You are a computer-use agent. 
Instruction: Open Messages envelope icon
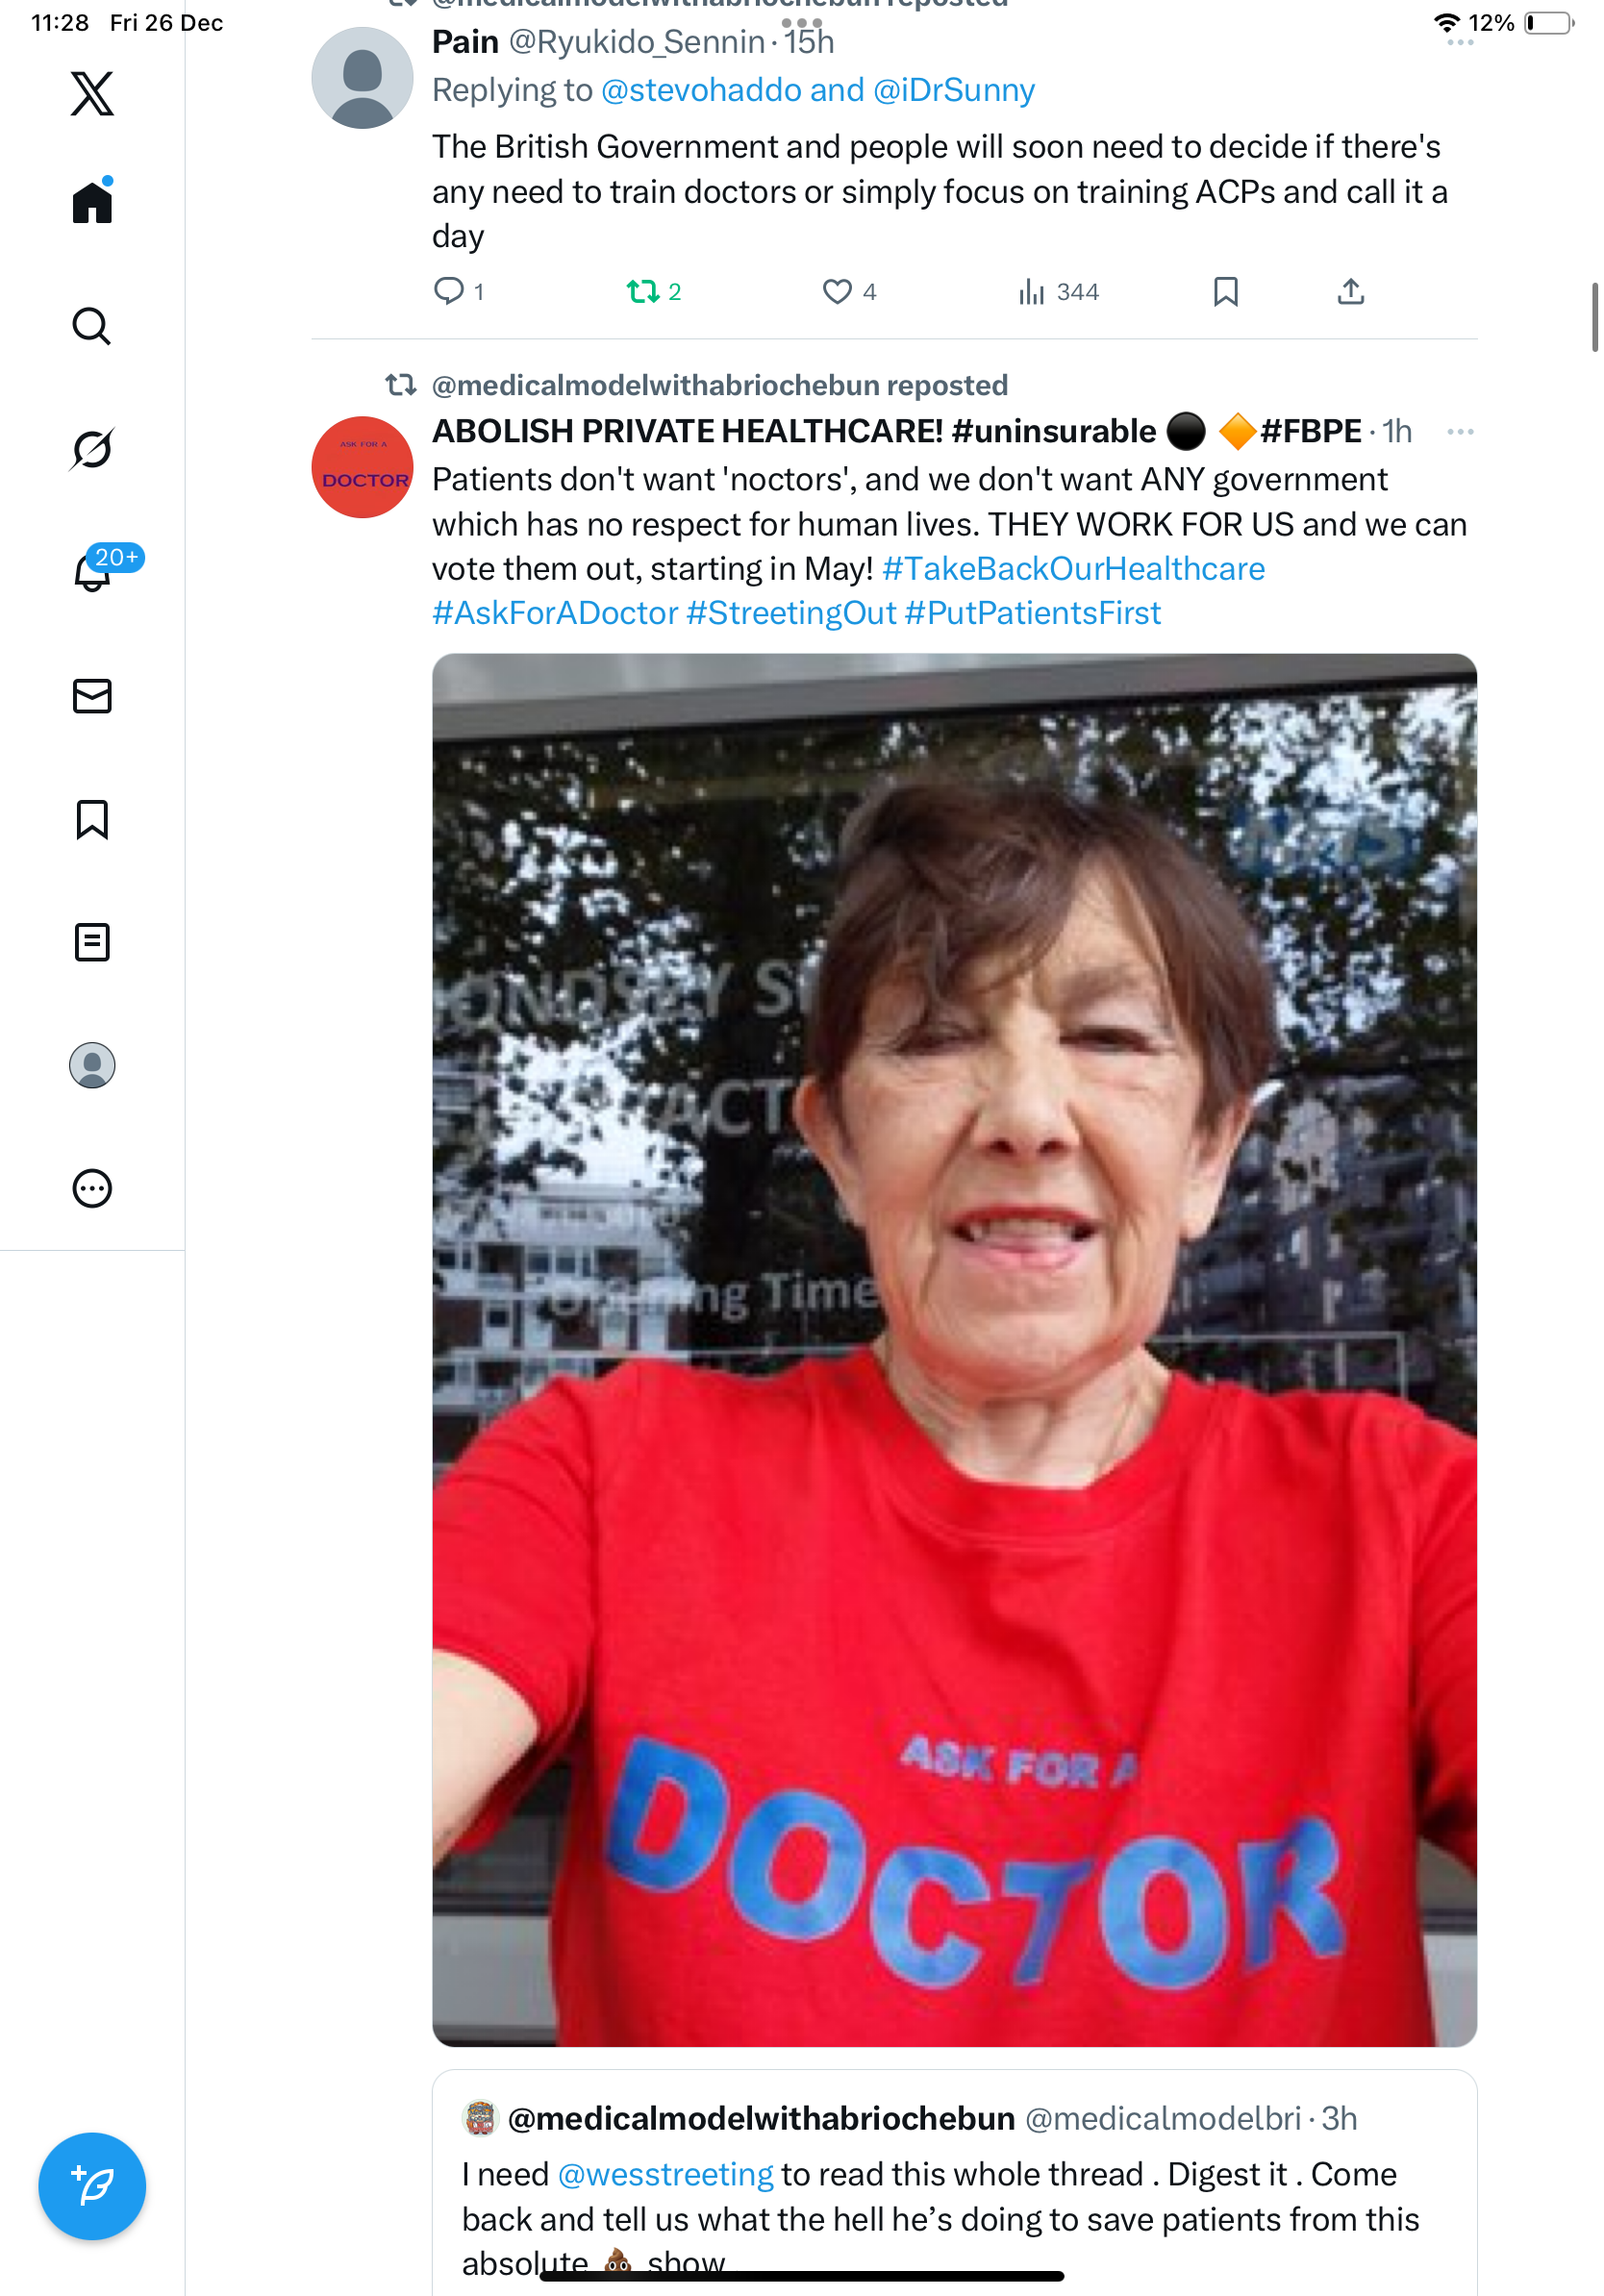tap(92, 696)
